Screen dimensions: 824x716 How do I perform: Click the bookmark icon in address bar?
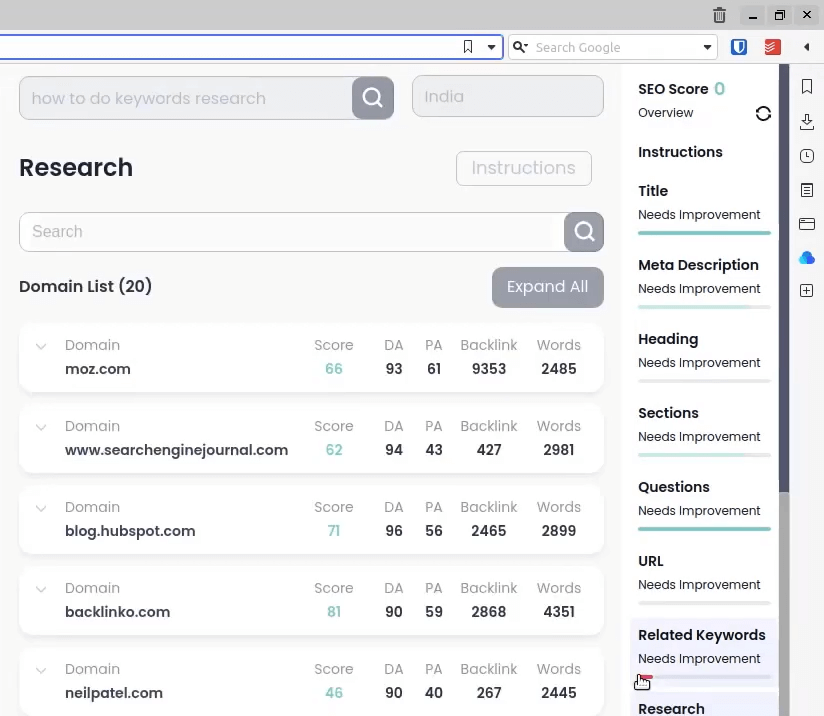(468, 47)
